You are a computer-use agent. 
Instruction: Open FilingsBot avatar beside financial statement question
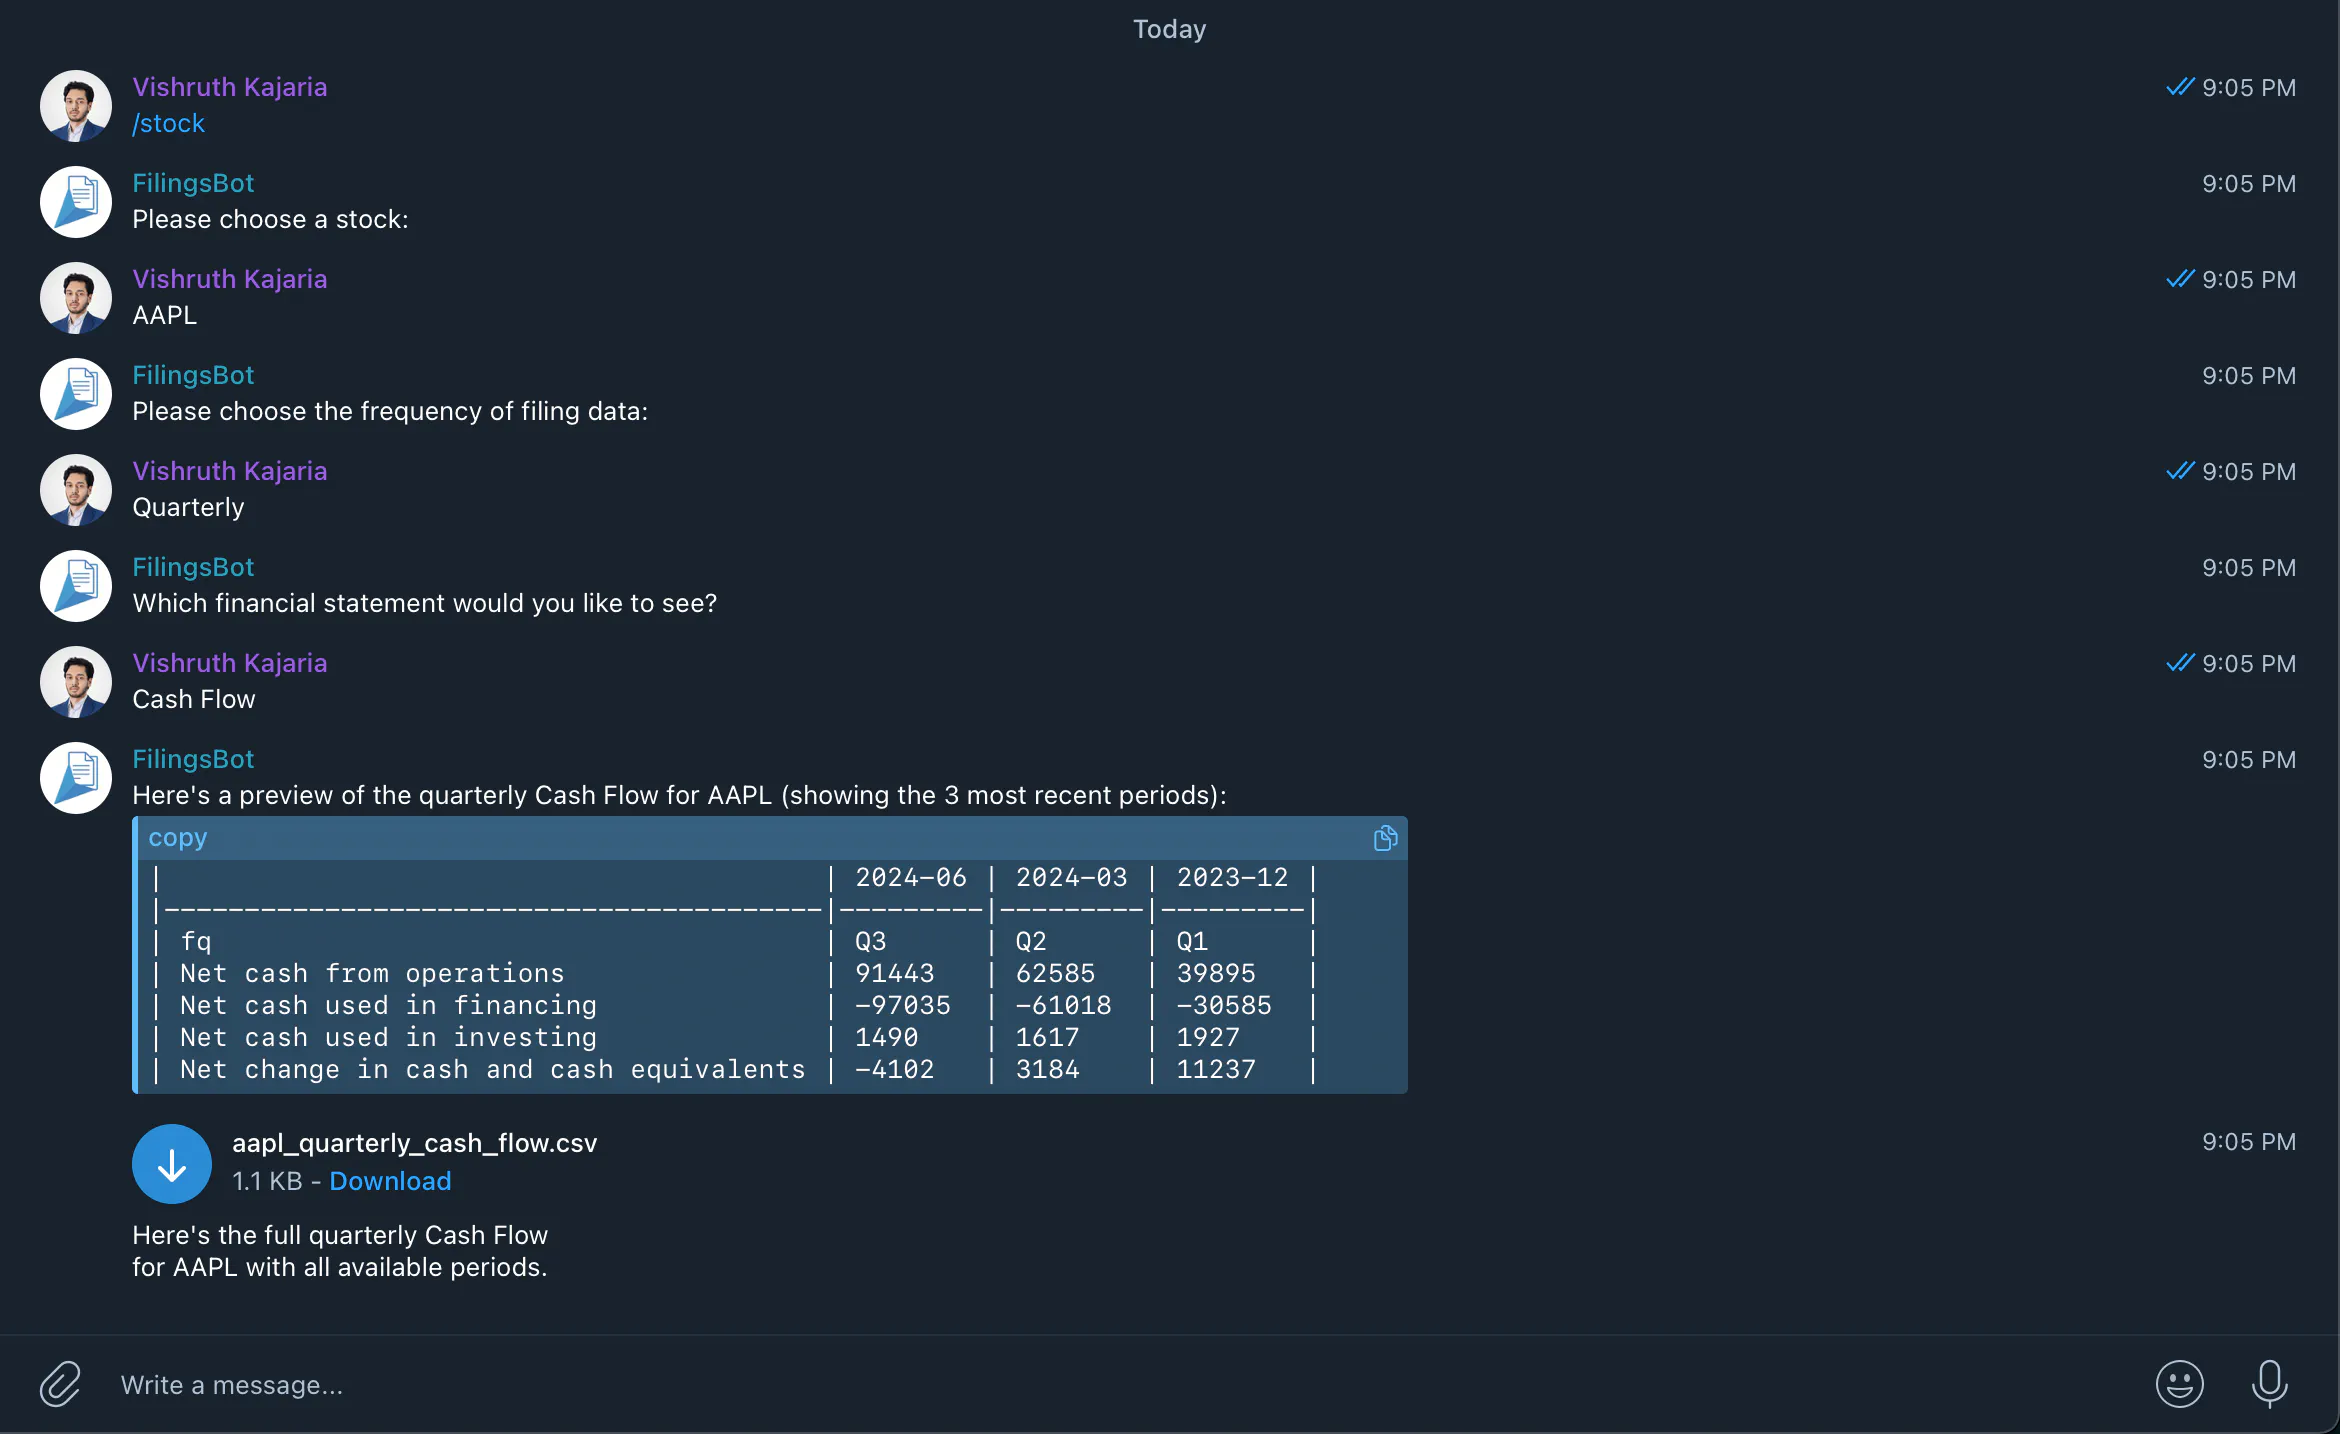[x=76, y=586]
